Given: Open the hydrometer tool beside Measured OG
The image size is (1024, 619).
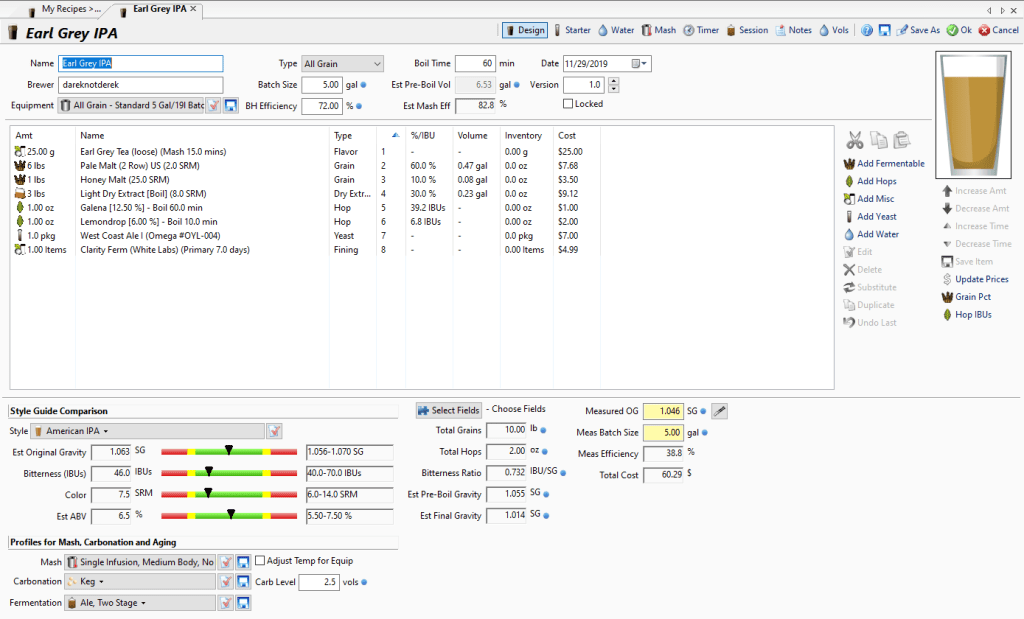Looking at the screenshot, I should coord(719,411).
